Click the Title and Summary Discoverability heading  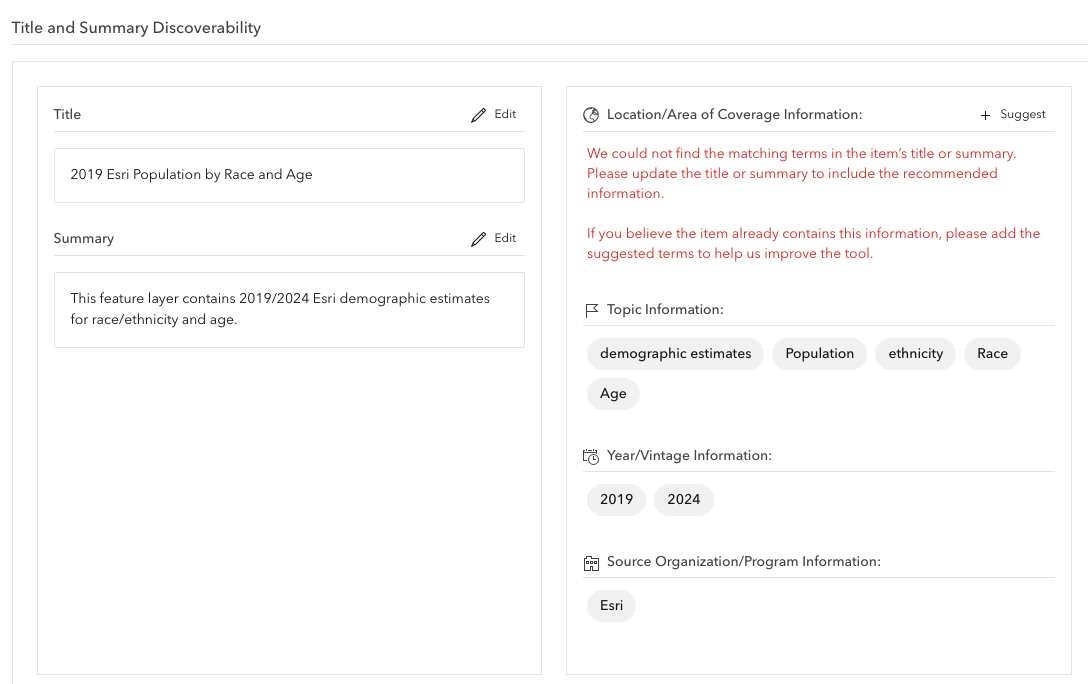click(x=136, y=27)
